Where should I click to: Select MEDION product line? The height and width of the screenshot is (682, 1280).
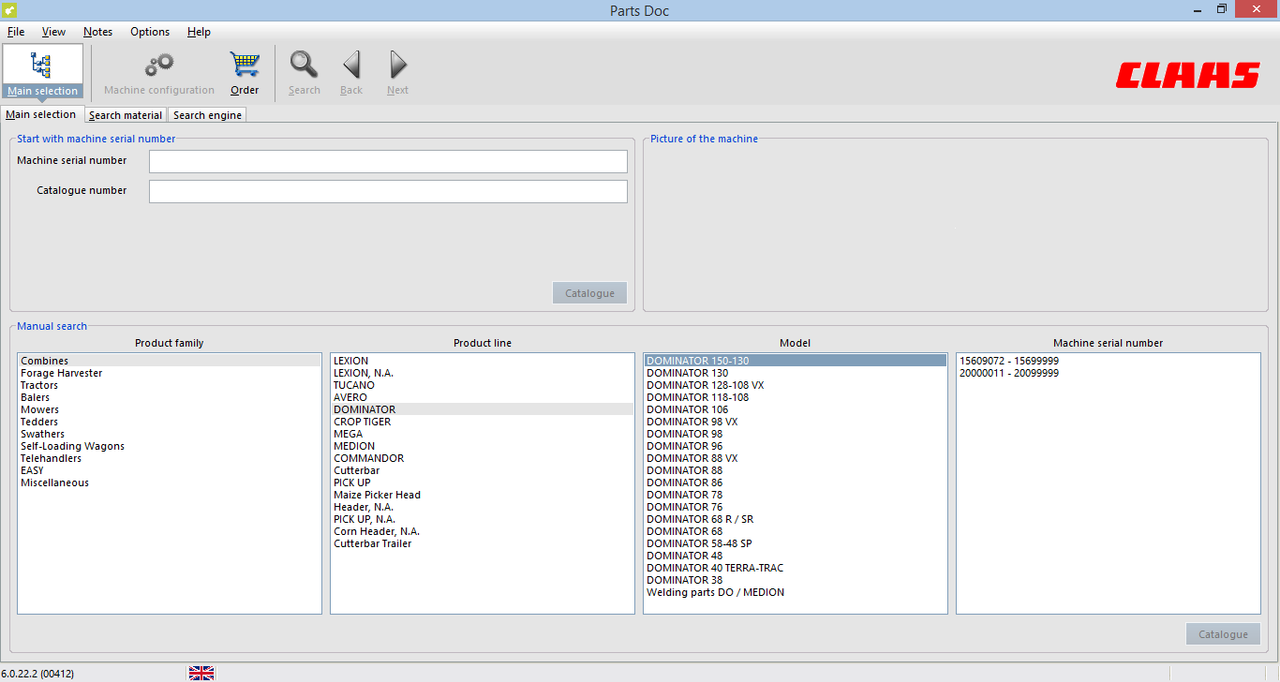point(482,446)
